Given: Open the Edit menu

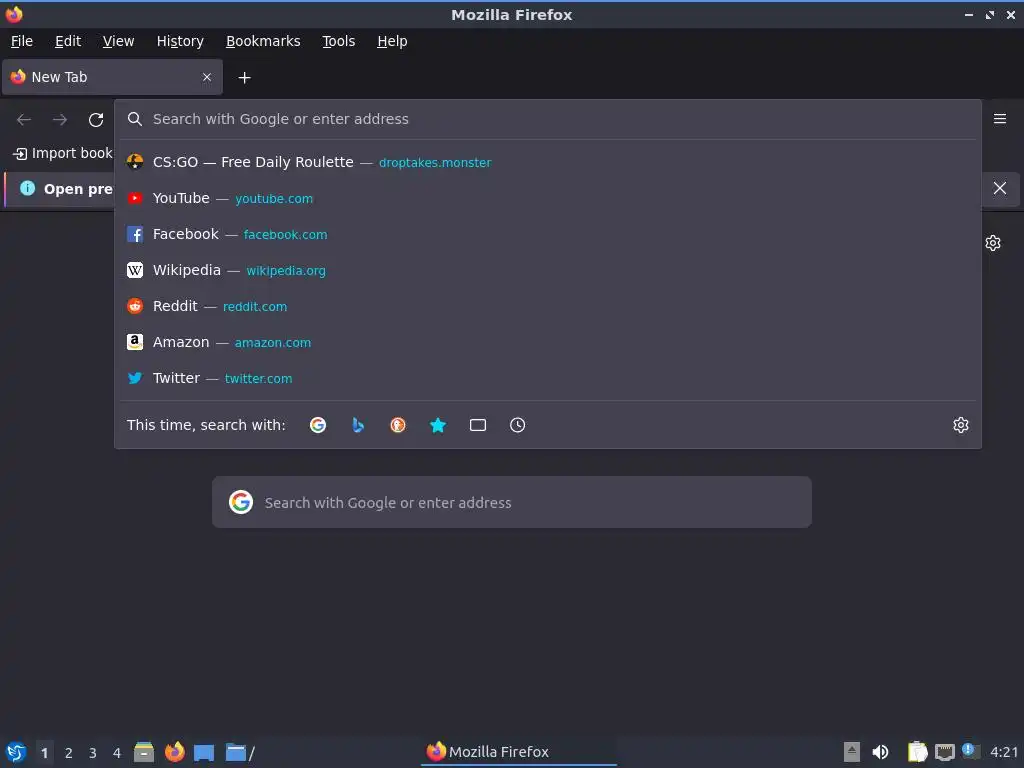Looking at the screenshot, I should [68, 41].
